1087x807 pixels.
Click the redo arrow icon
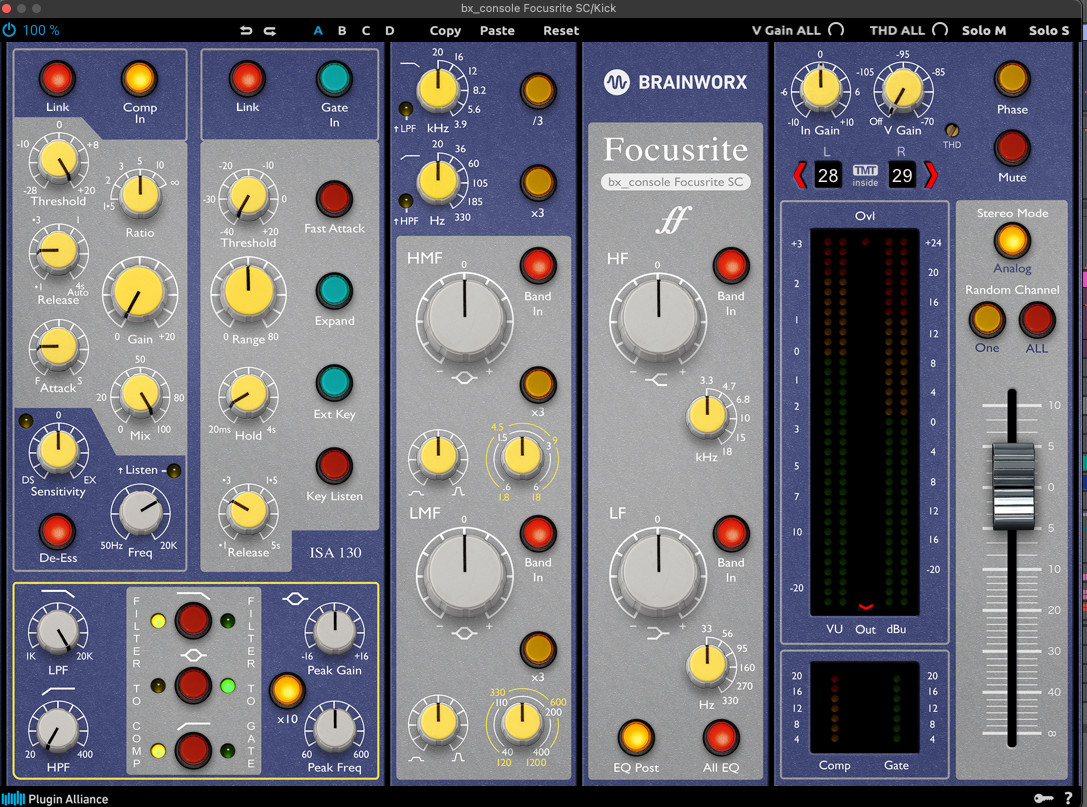click(x=270, y=31)
